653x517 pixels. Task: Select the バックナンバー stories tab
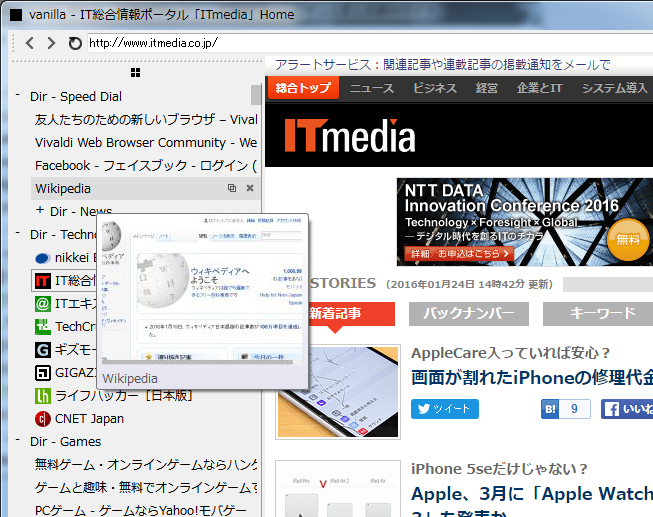coord(469,314)
